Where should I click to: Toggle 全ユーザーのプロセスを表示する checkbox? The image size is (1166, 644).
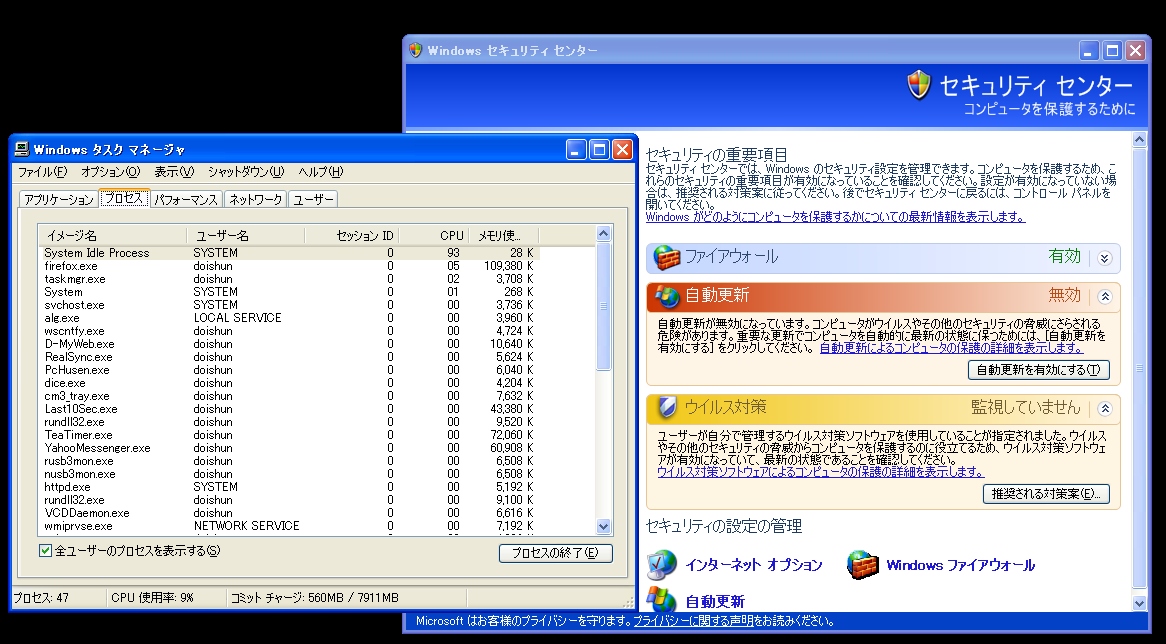[x=45, y=551]
